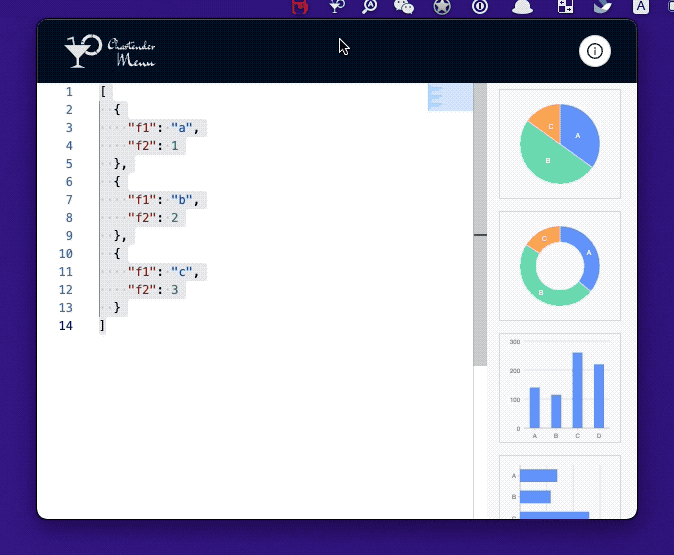Choose the horizontal bar chart thumbnail

[x=560, y=487]
